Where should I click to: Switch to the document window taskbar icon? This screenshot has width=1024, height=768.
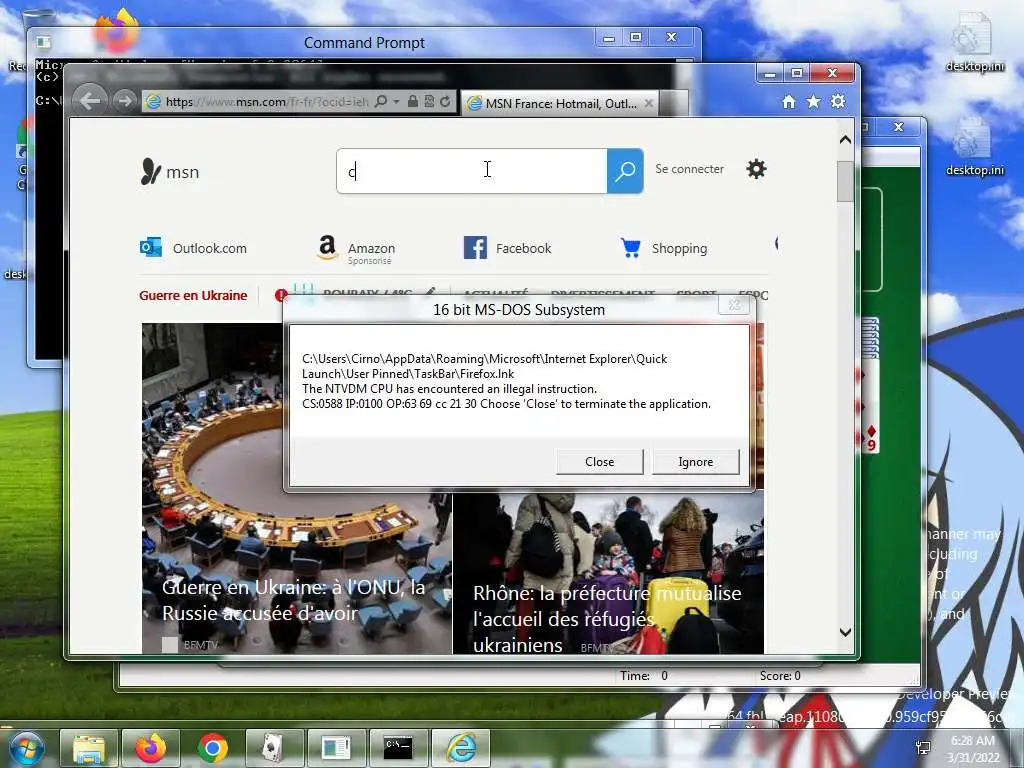(336, 748)
